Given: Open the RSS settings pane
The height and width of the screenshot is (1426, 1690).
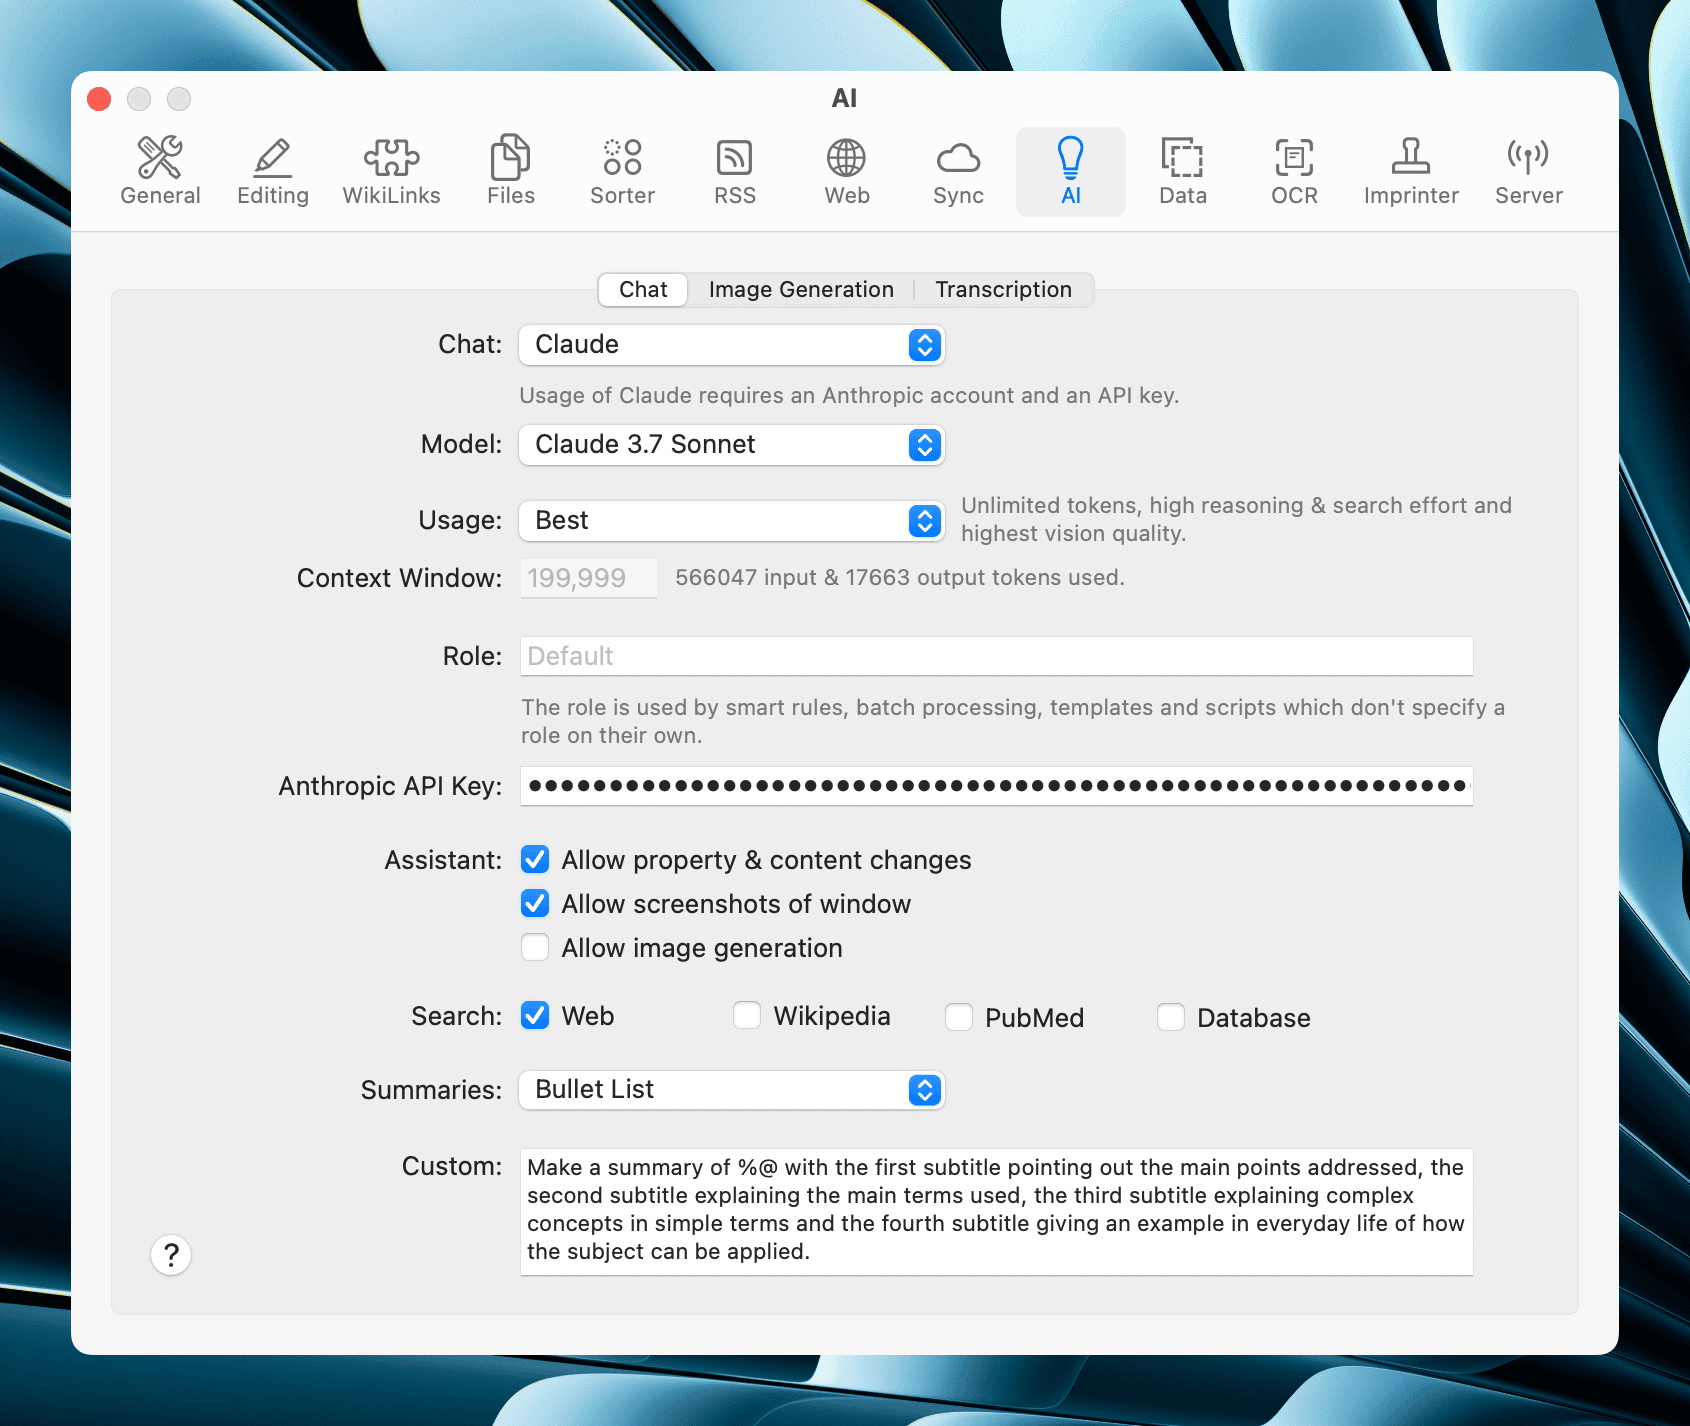Looking at the screenshot, I should click(x=735, y=172).
